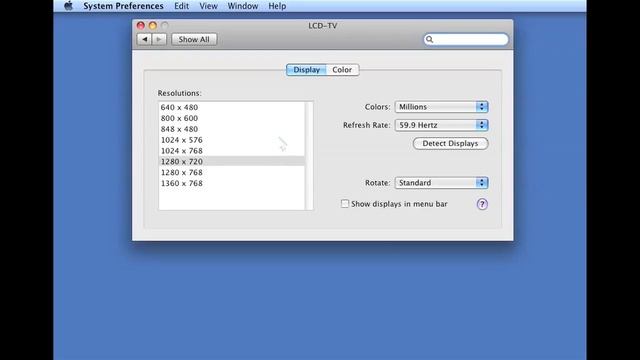The height and width of the screenshot is (360, 640).
Task: Select 1024 x 768 resolution
Action: pyautogui.click(x=231, y=151)
